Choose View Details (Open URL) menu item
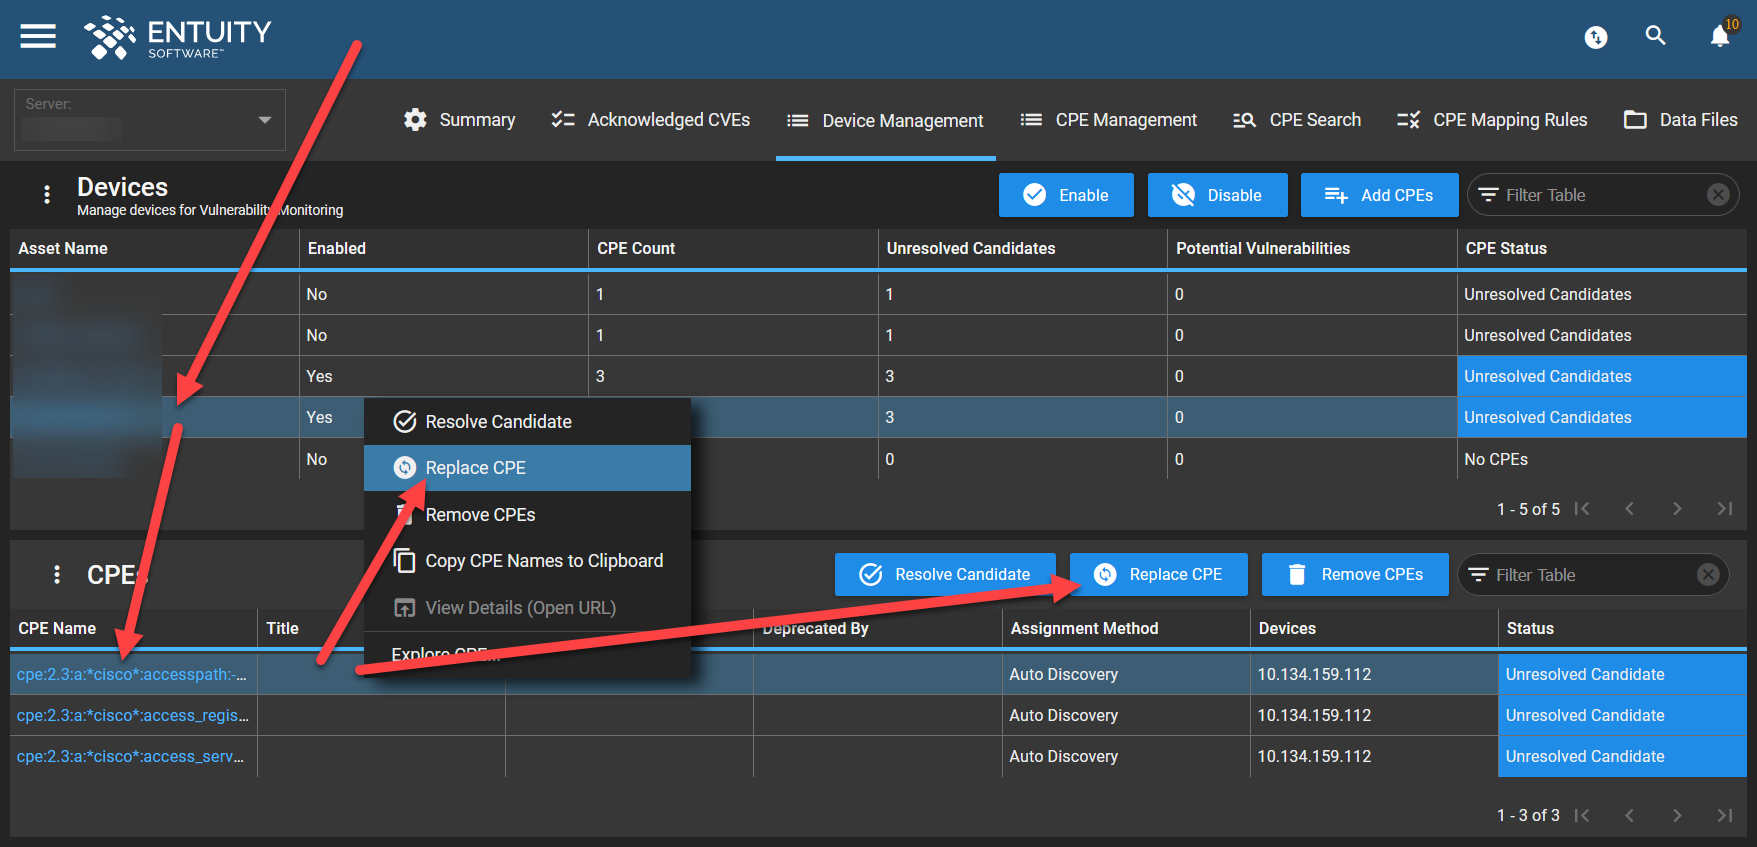 point(527,608)
